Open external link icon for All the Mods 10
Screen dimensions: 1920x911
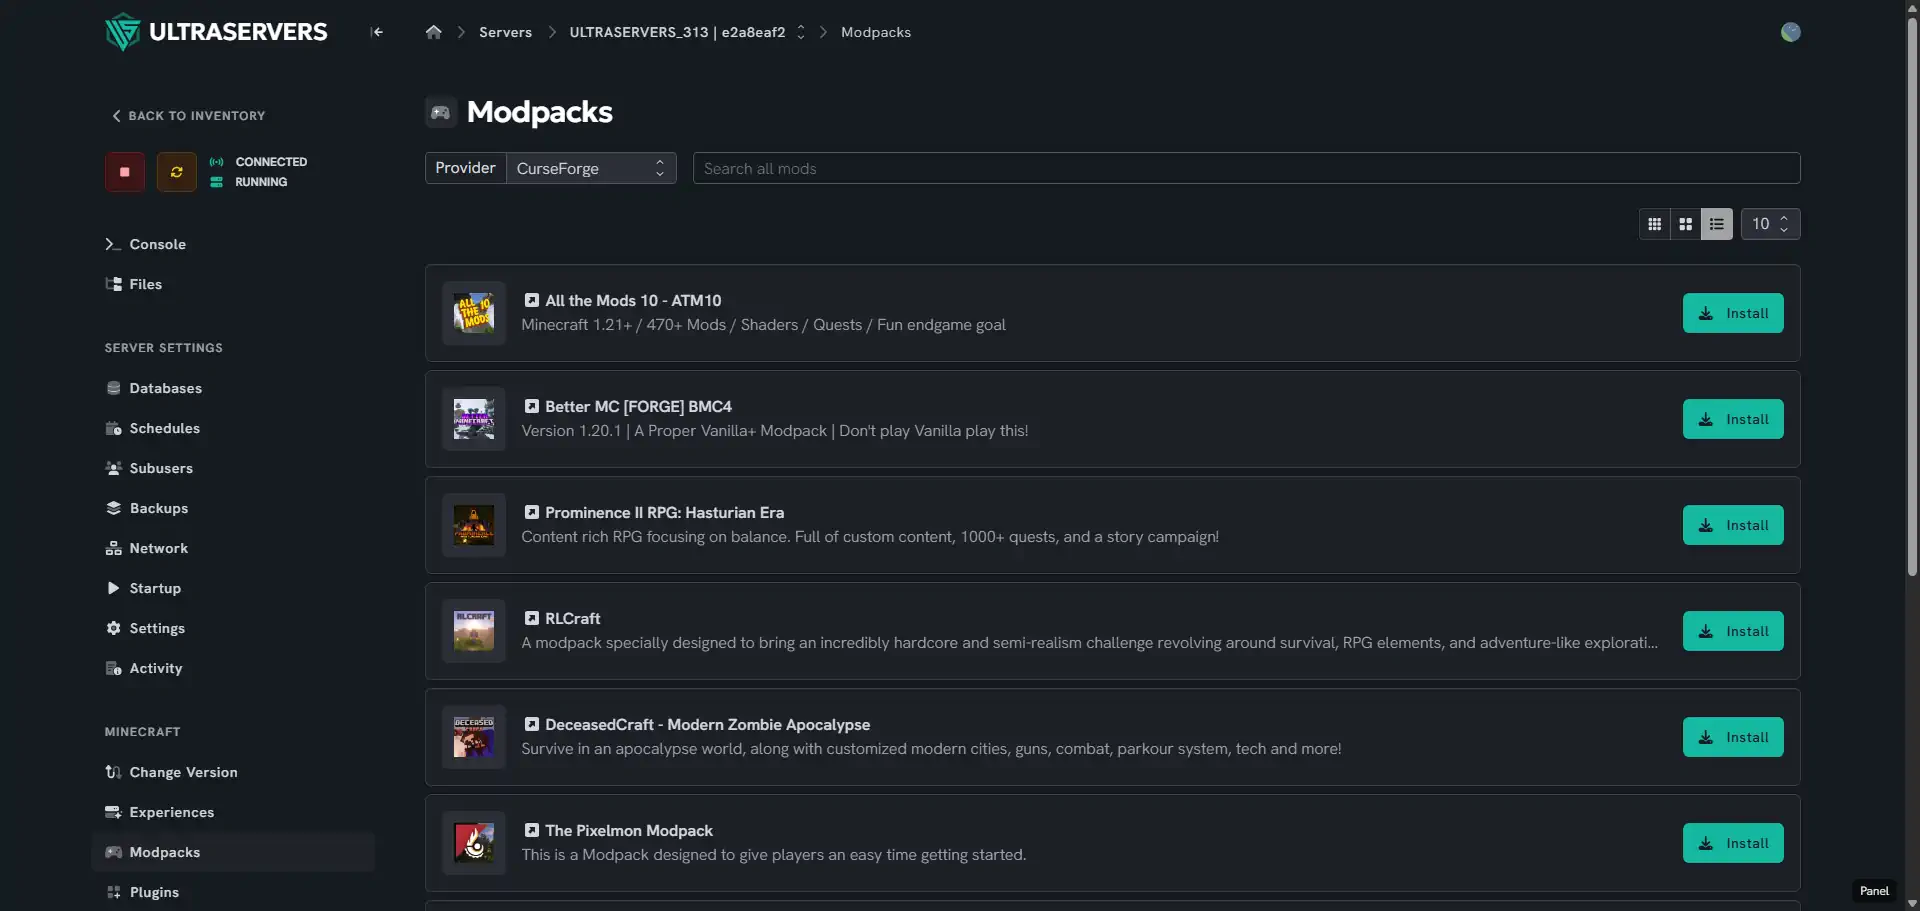coord(532,300)
